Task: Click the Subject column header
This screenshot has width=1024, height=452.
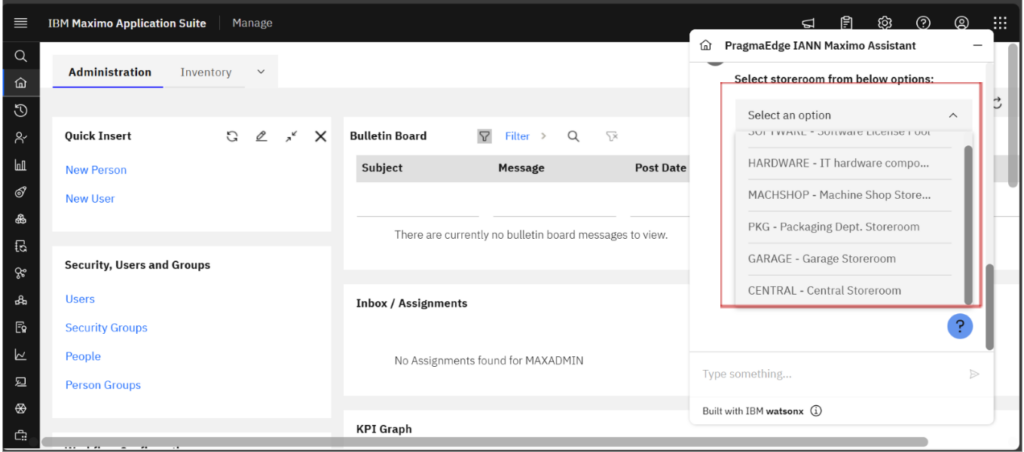Action: tap(382, 168)
